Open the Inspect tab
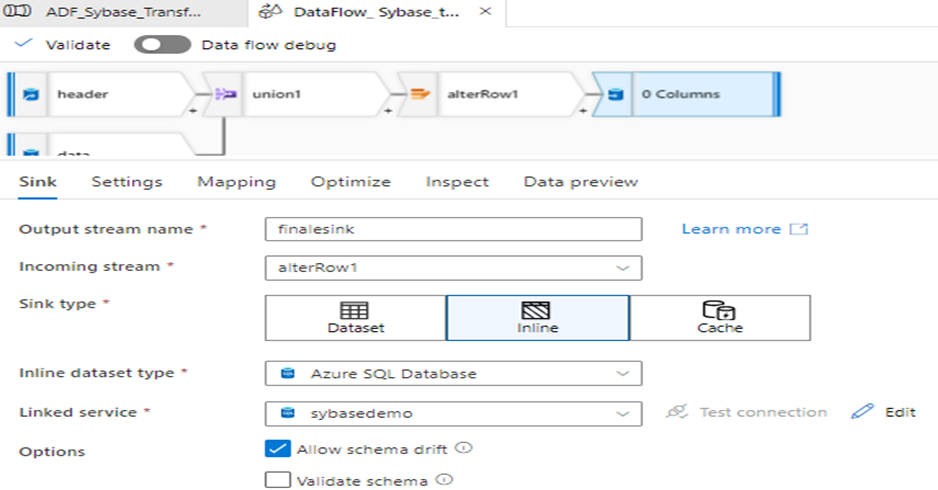The height and width of the screenshot is (490, 938). click(457, 181)
